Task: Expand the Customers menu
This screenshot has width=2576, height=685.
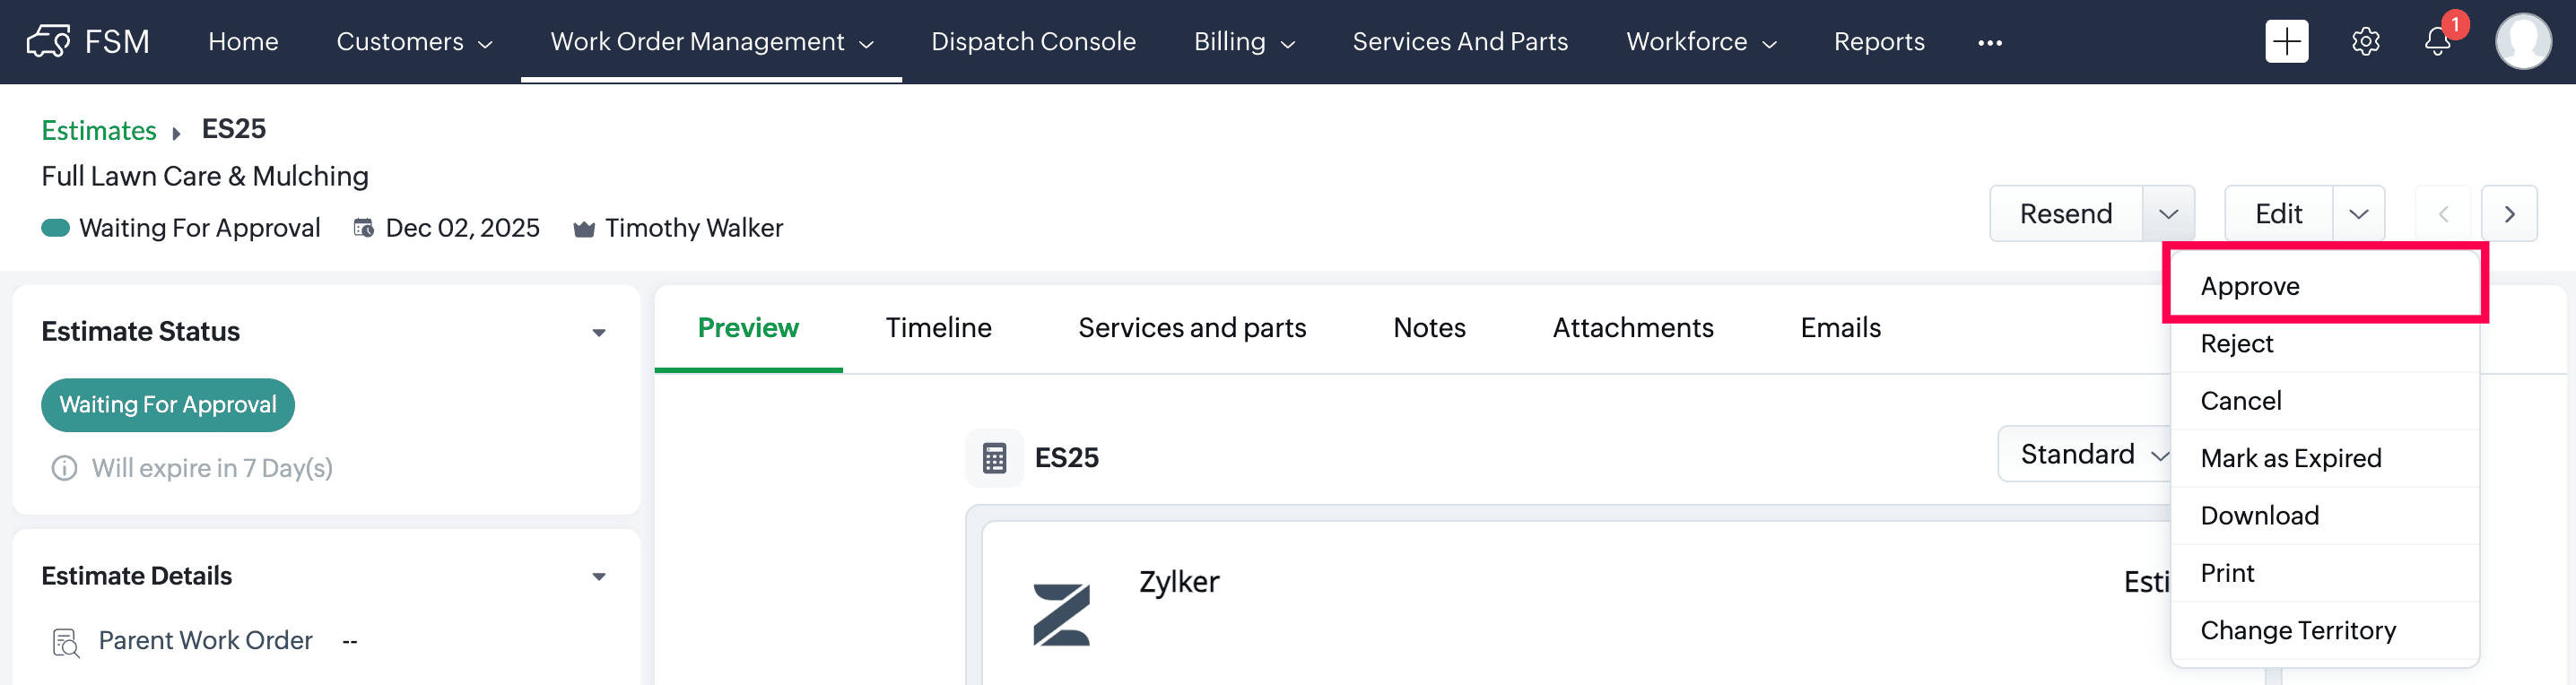Action: [x=414, y=42]
